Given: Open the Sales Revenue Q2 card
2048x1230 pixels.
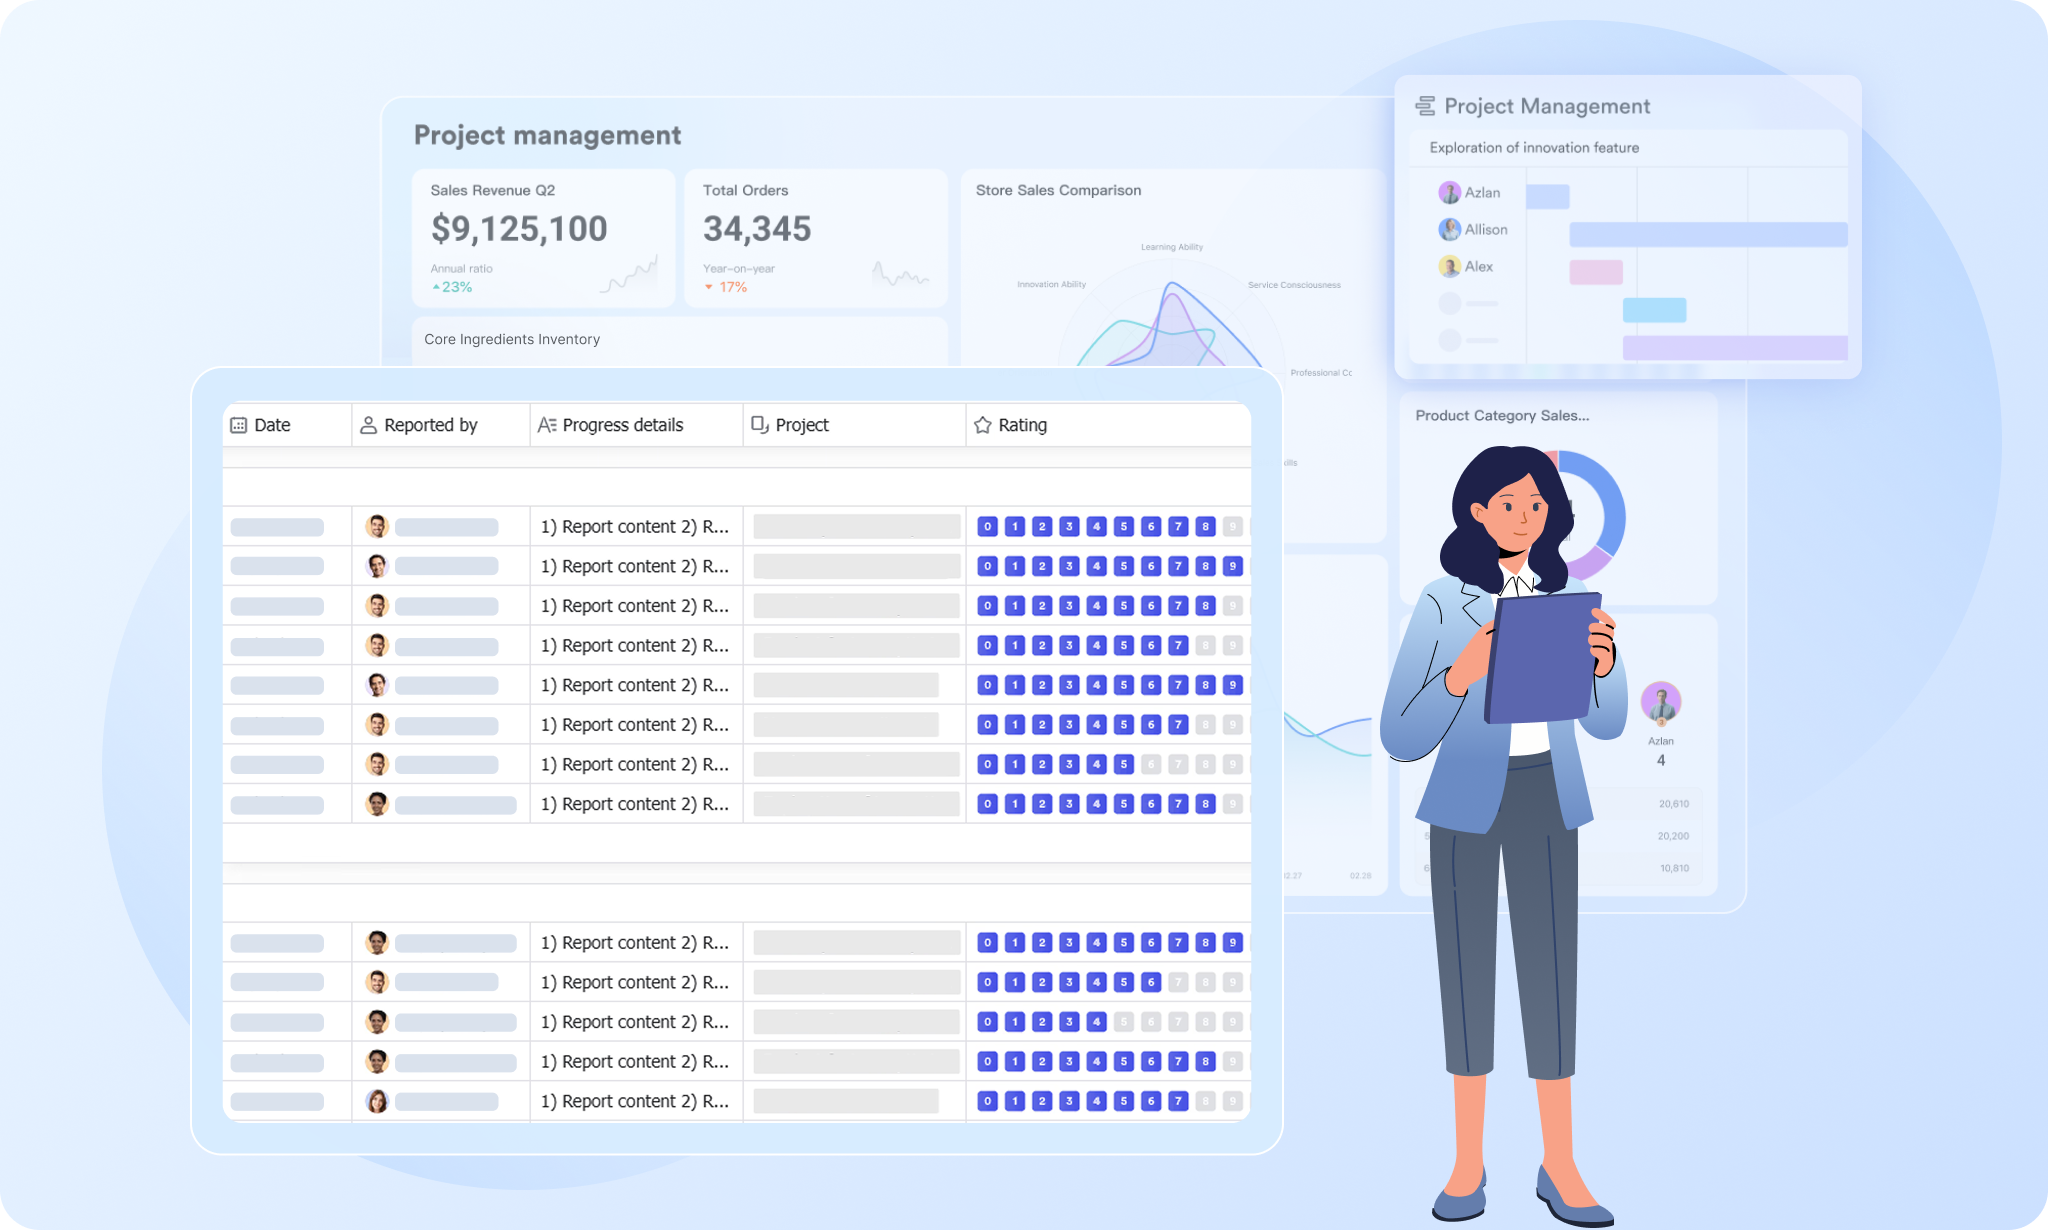Looking at the screenshot, I should tap(543, 238).
